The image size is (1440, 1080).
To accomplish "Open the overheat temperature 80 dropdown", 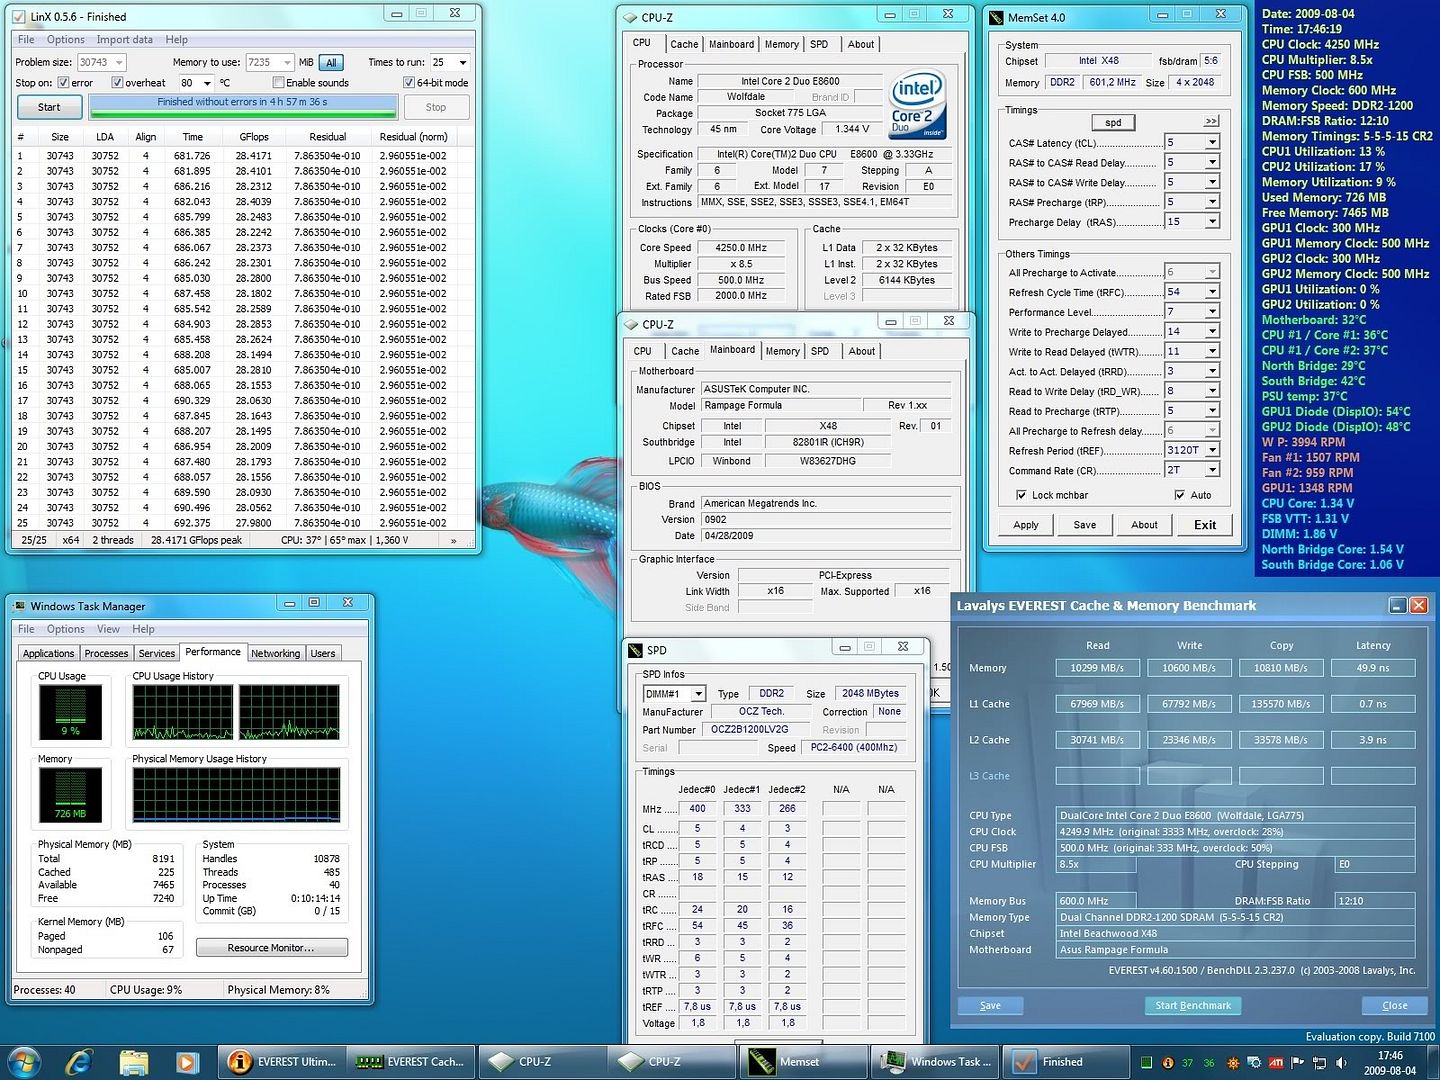I will [207, 83].
